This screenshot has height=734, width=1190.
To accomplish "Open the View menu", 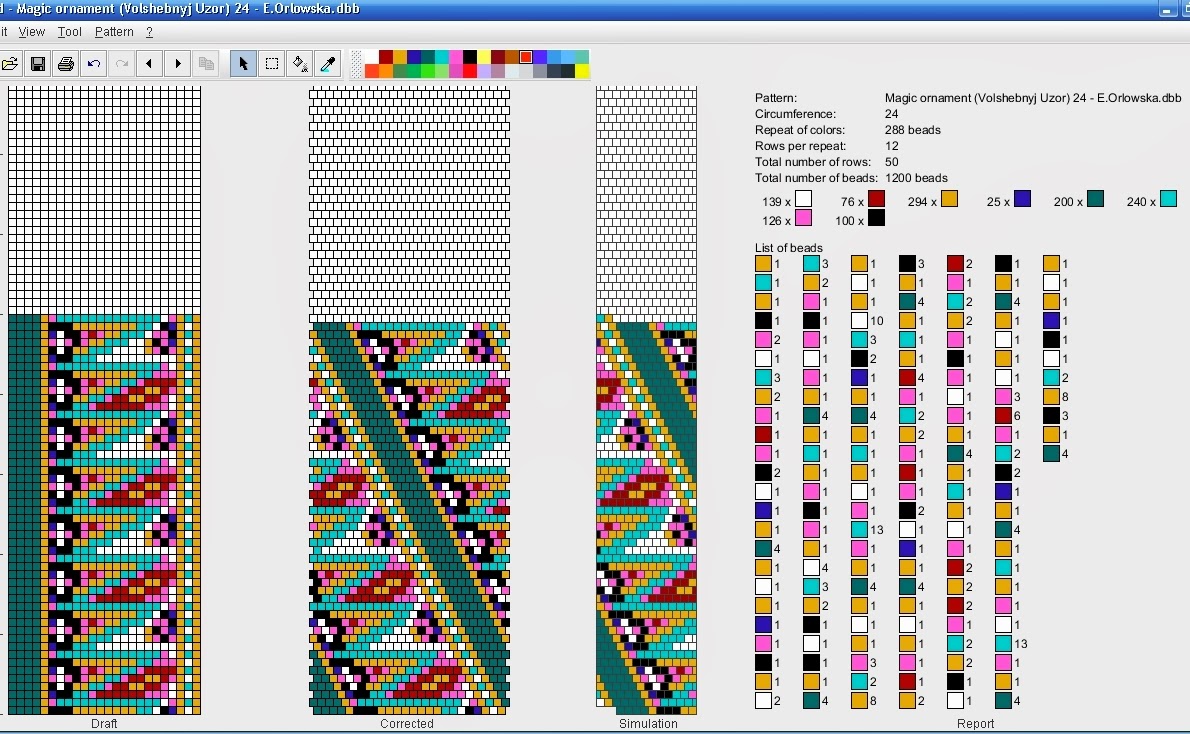I will tap(32, 32).
